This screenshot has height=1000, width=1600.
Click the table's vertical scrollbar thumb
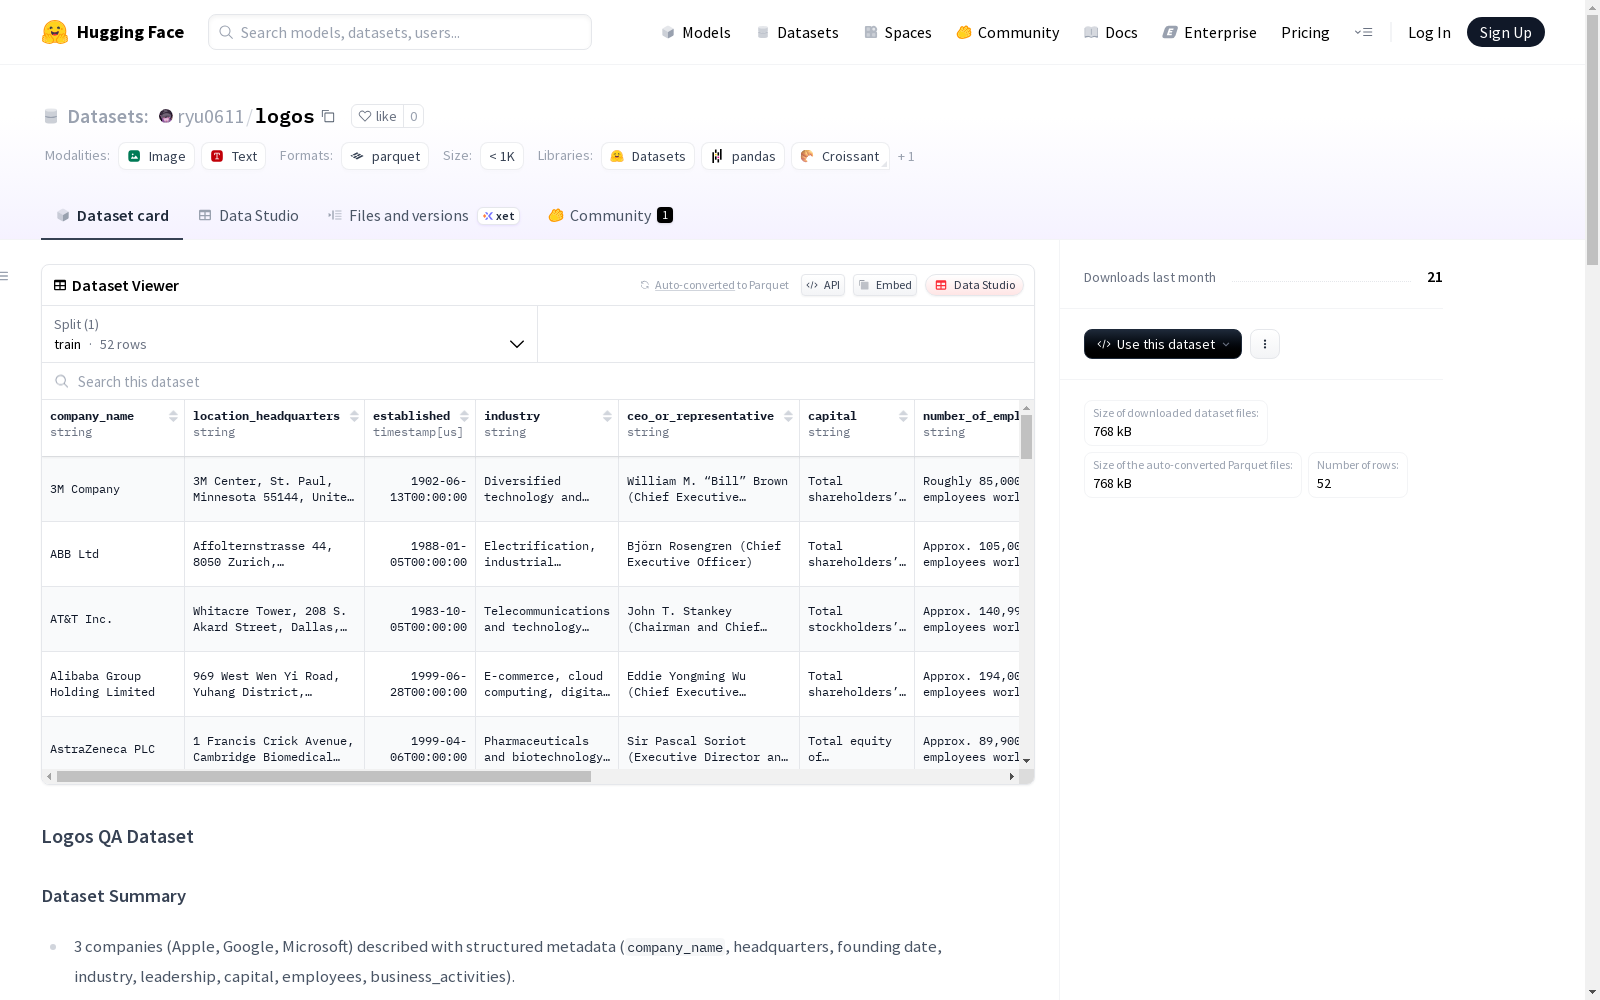click(x=1026, y=437)
